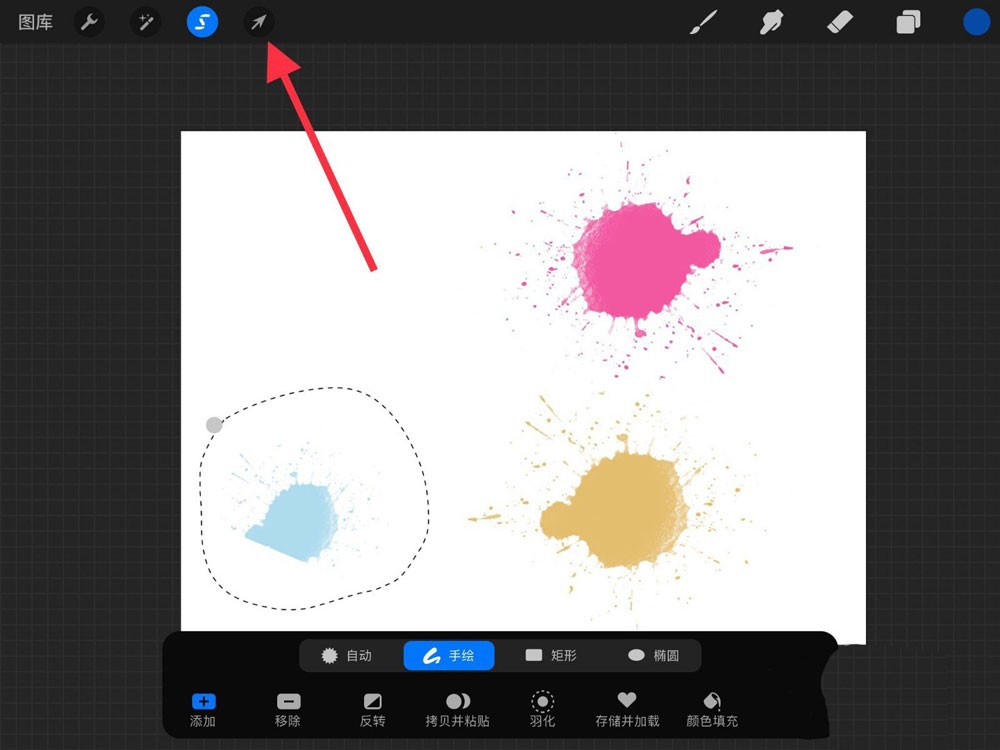Toggle 颜色填充 color fill
1000x750 pixels.
[712, 710]
